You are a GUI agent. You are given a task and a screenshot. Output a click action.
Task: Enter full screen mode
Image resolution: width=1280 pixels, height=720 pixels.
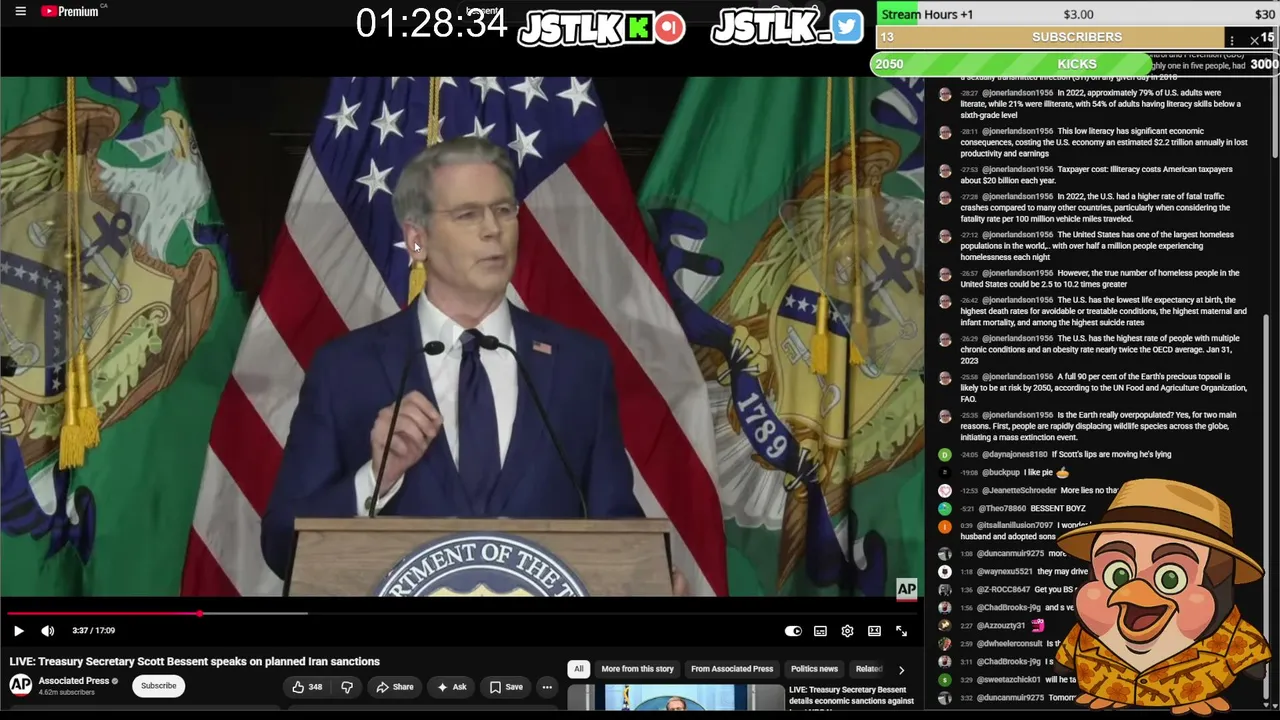click(901, 631)
